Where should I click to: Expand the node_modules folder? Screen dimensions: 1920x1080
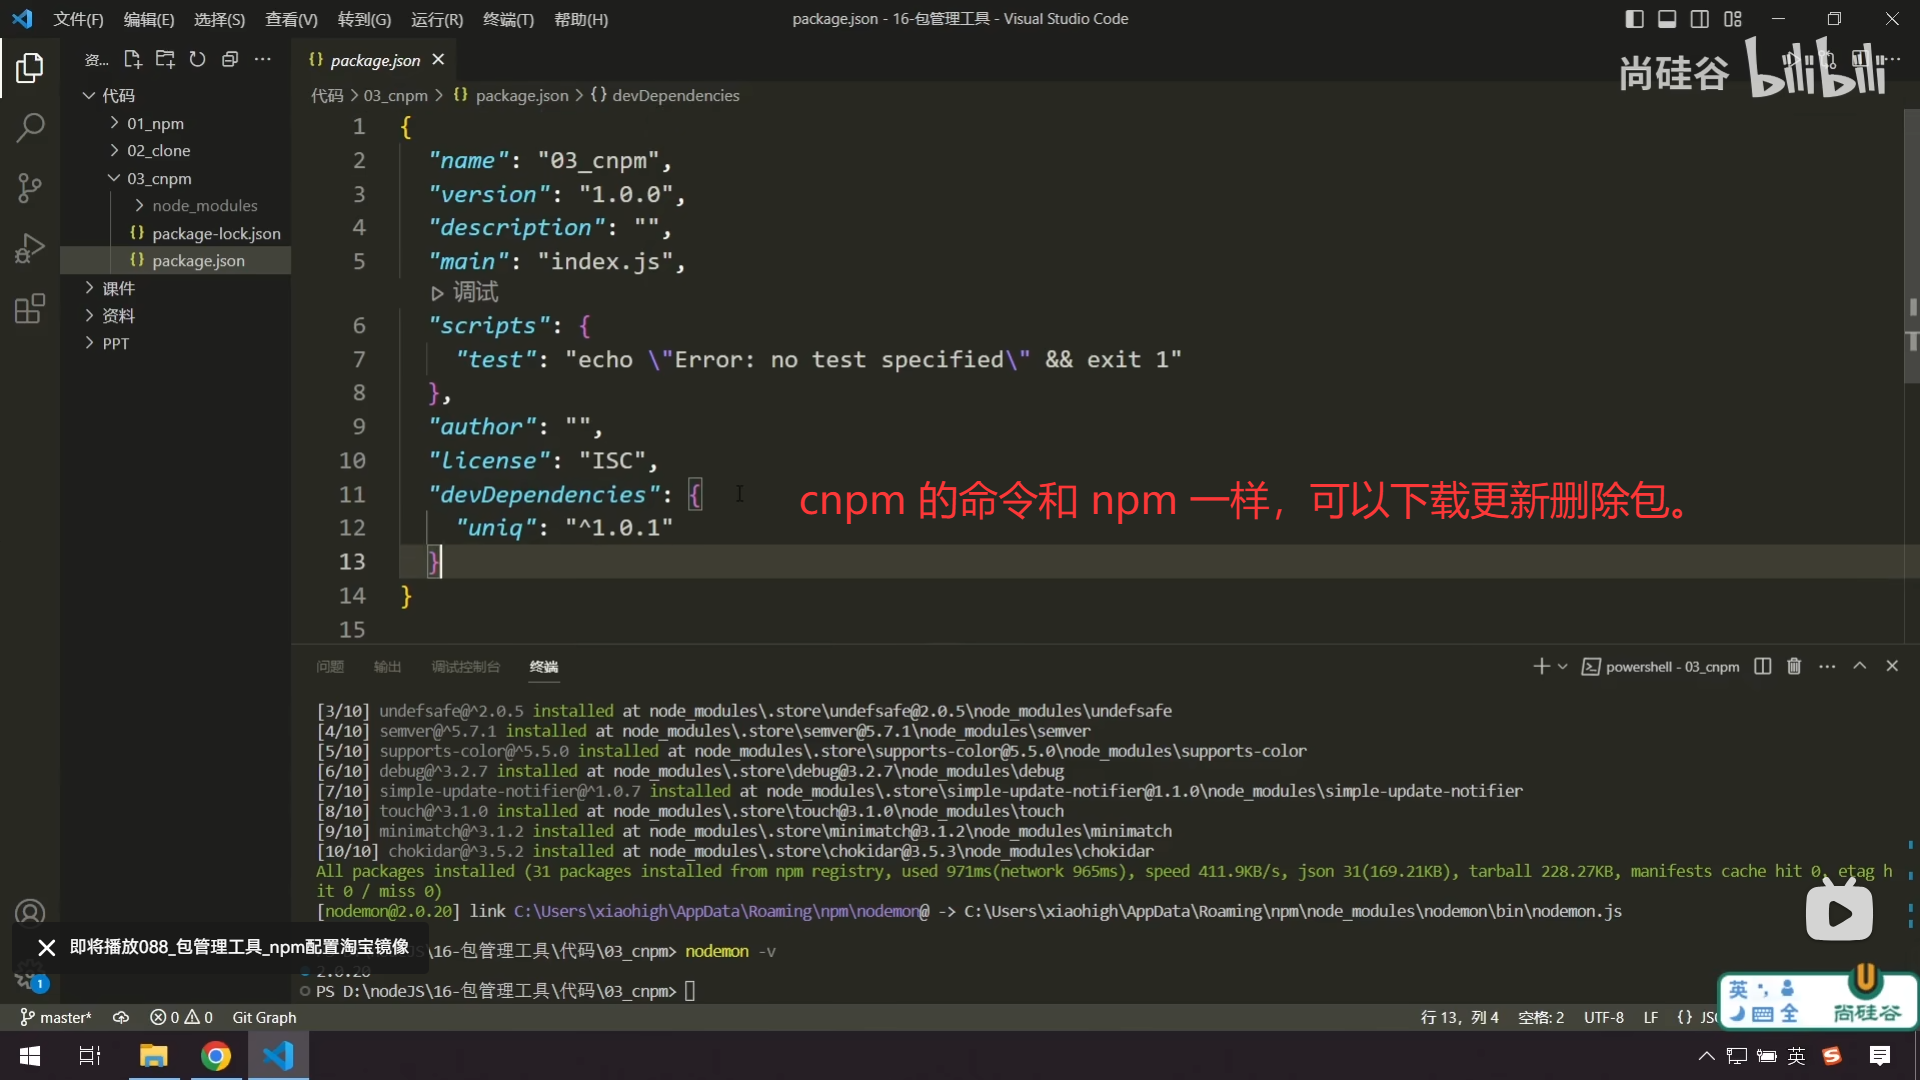click(x=204, y=205)
